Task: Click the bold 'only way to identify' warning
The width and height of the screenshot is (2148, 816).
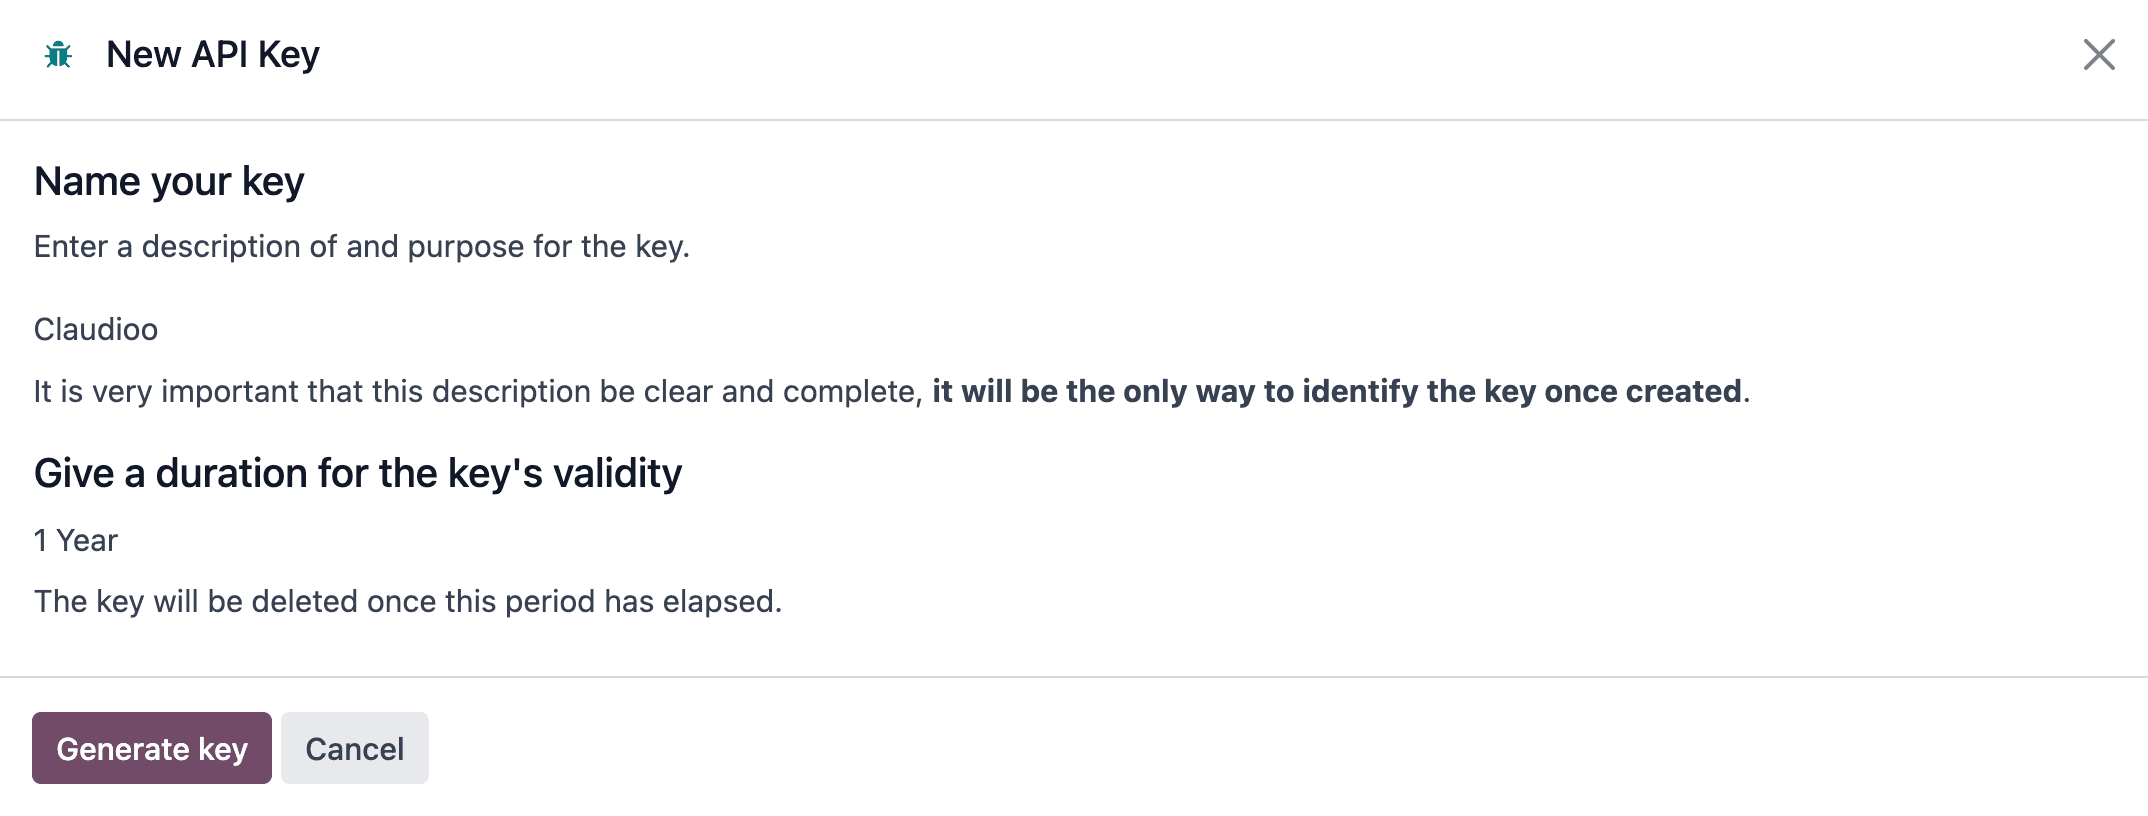Action: pyautogui.click(x=1337, y=391)
